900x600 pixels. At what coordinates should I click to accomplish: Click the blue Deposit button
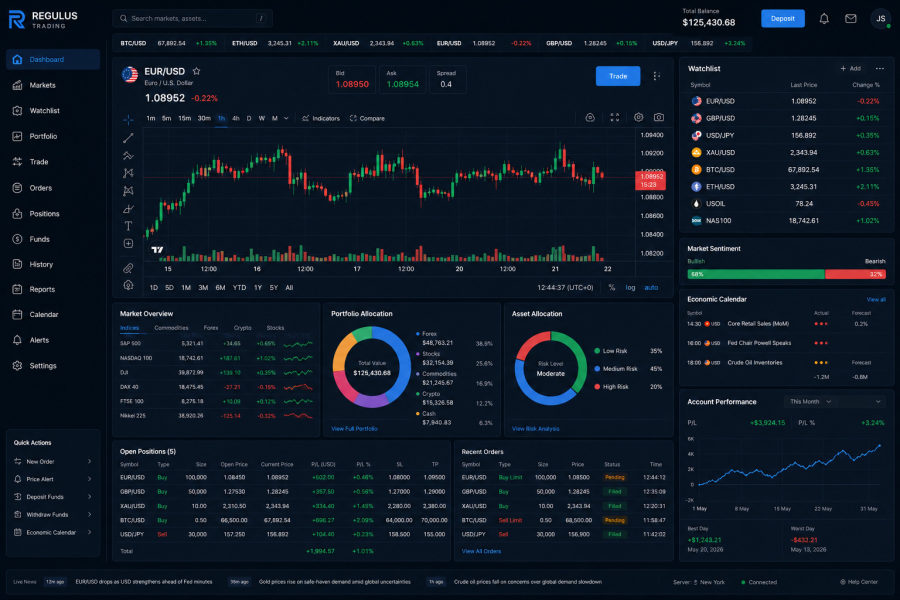click(x=783, y=18)
